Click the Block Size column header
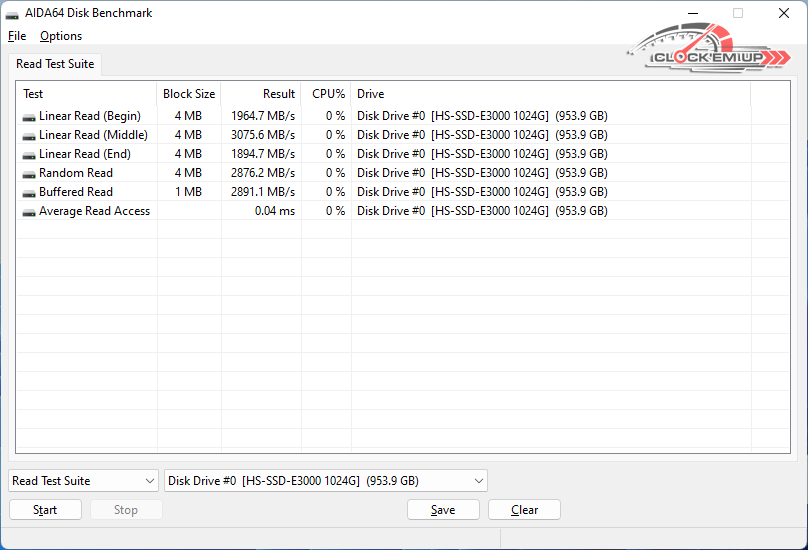Viewport: 808px width, 550px height. (x=189, y=94)
